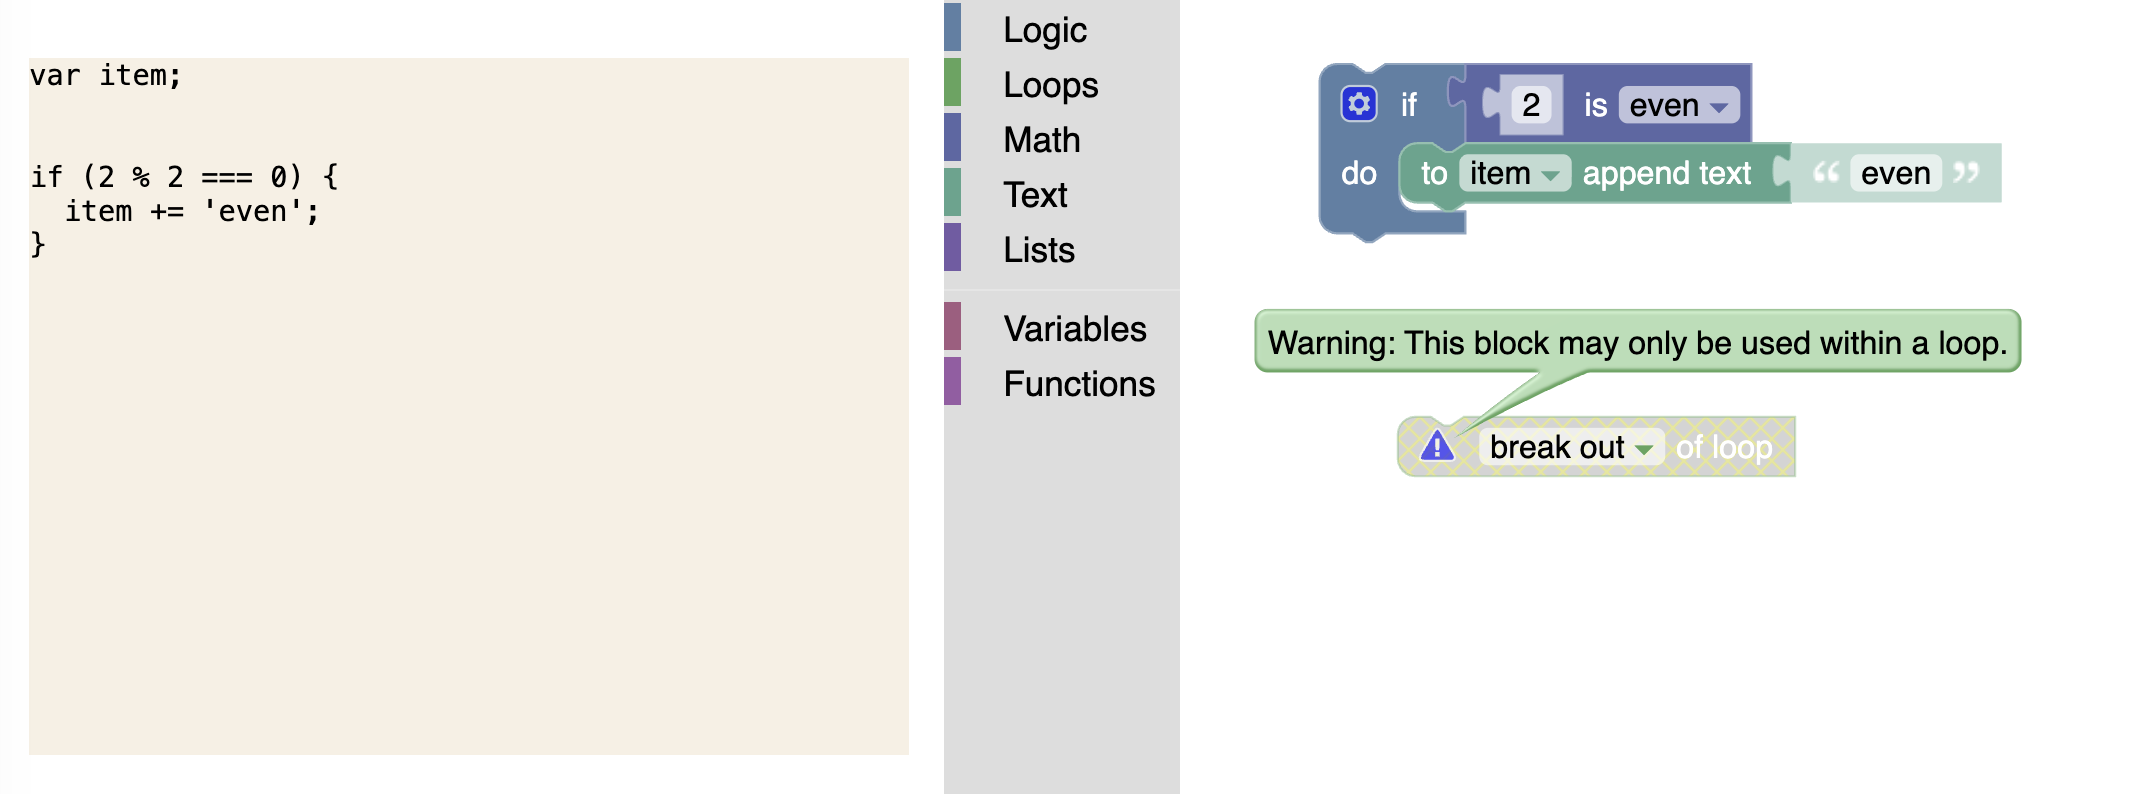The width and height of the screenshot is (2138, 794).
Task: Select the append text block label
Action: [1666, 174]
